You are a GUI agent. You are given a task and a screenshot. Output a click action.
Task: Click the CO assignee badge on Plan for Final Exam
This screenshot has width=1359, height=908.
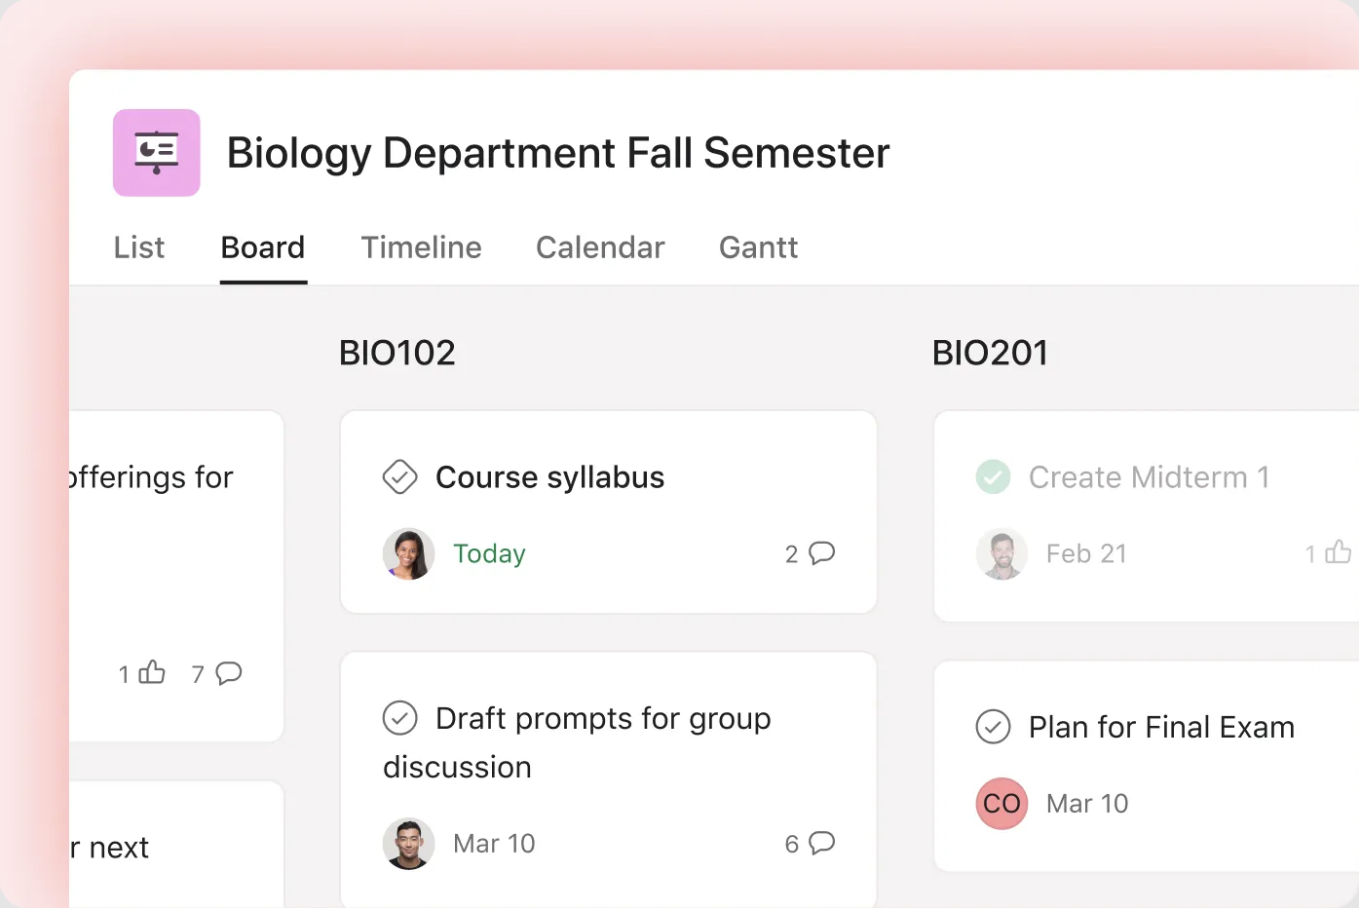[x=1001, y=803]
